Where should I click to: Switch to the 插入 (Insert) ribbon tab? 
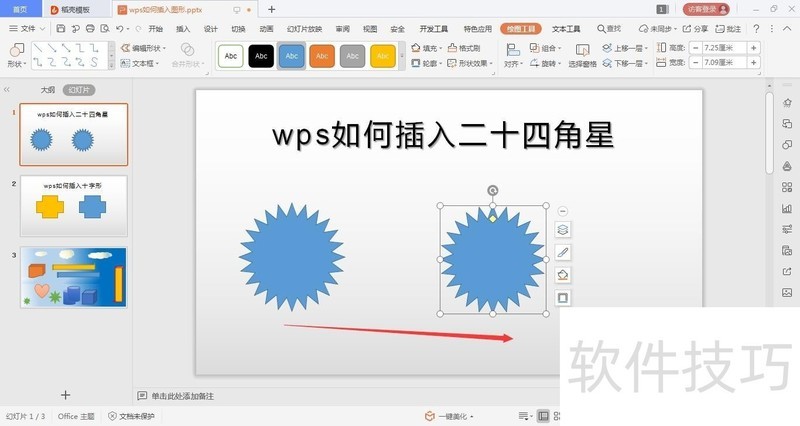tap(183, 29)
